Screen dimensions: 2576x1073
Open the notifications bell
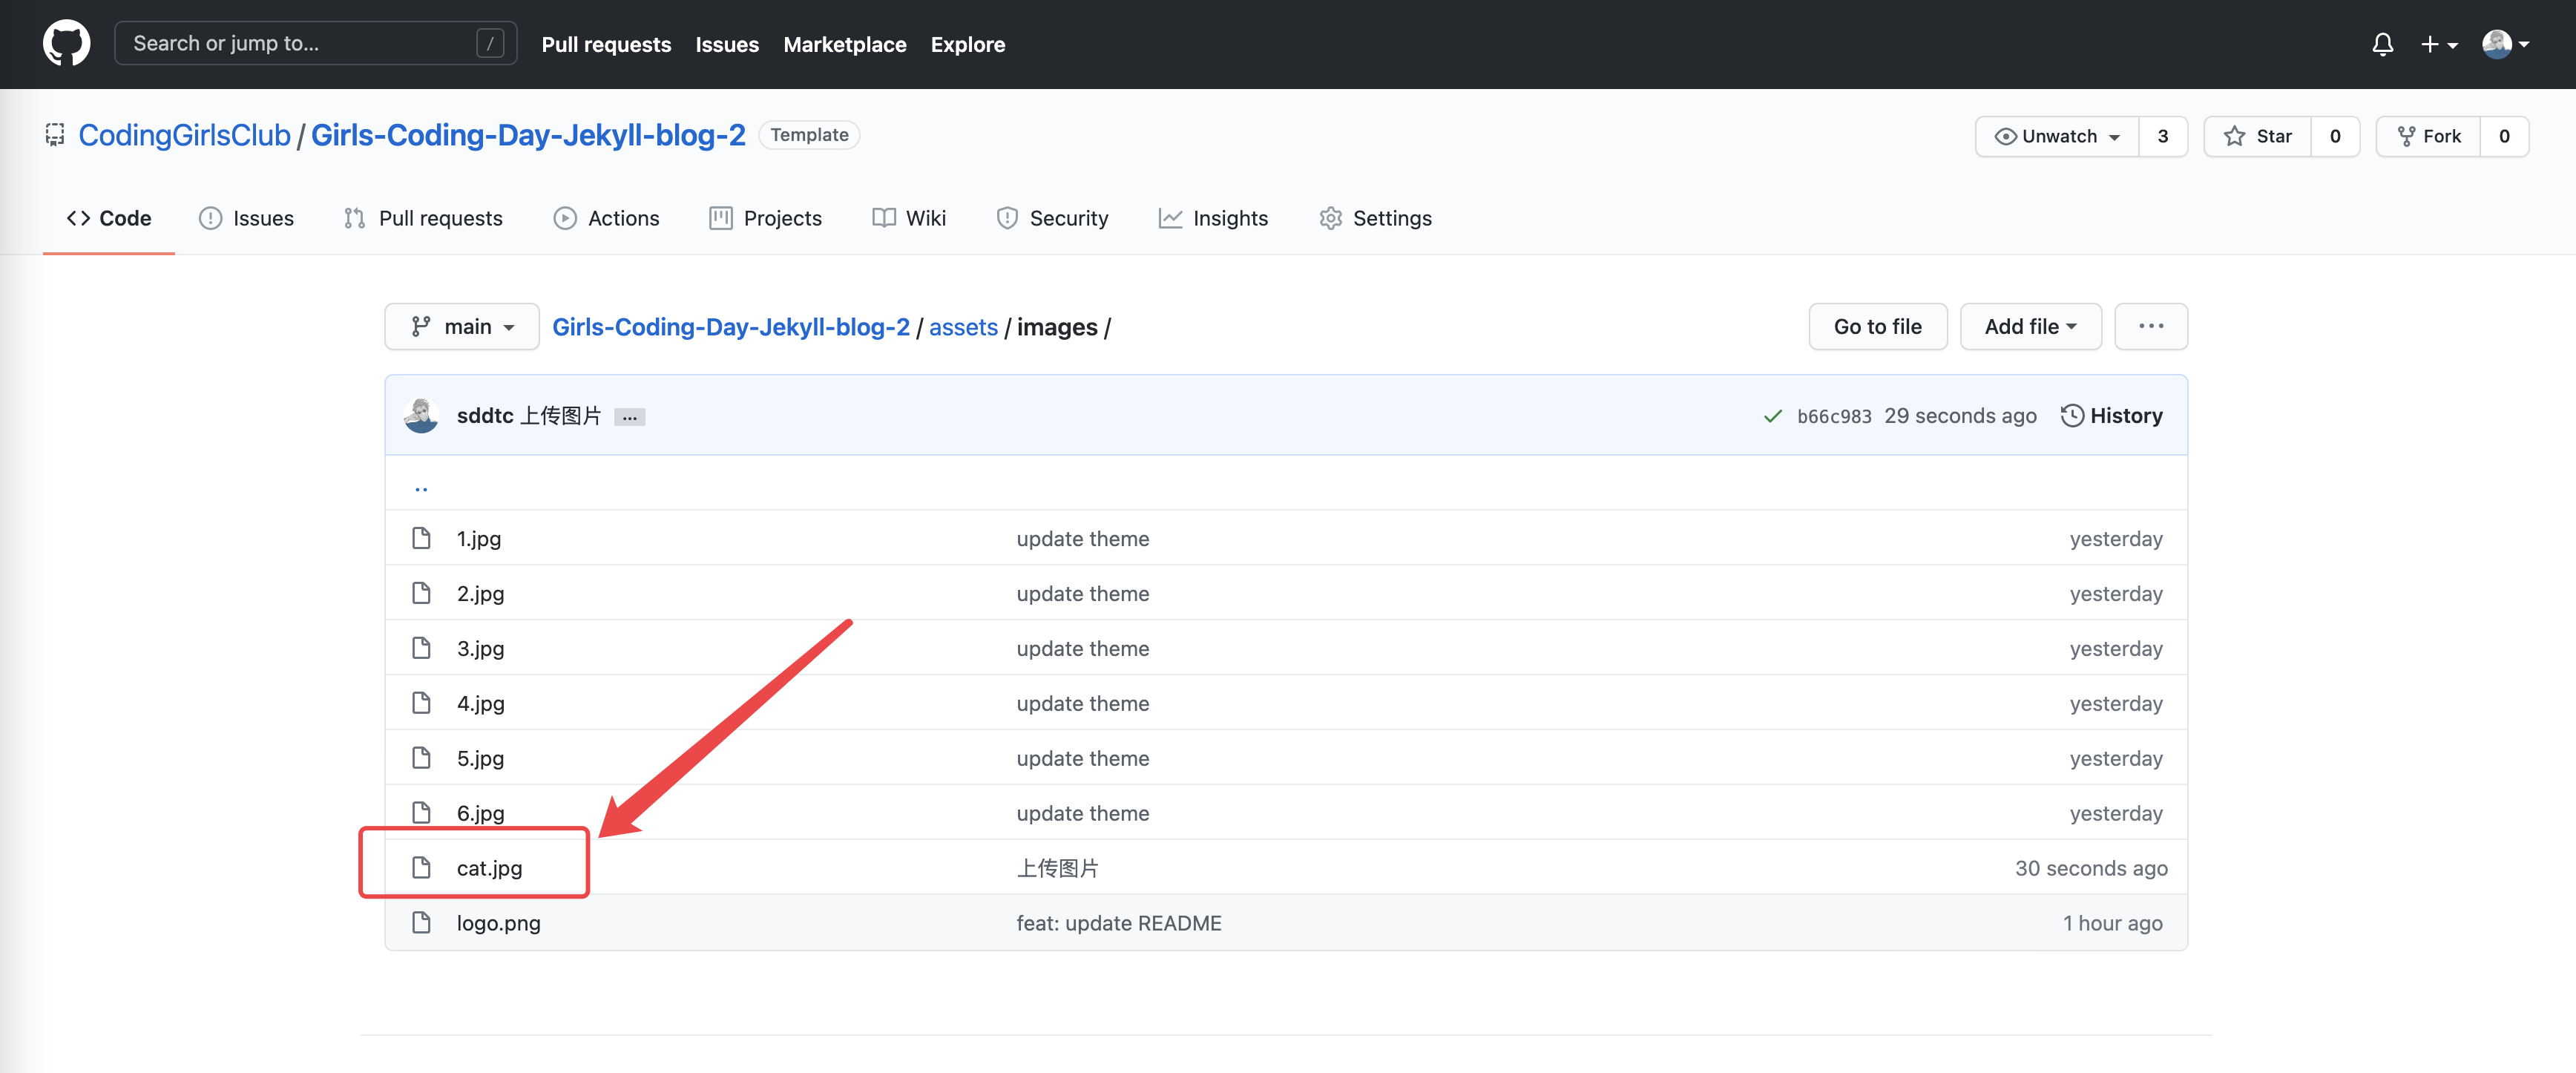point(2382,44)
